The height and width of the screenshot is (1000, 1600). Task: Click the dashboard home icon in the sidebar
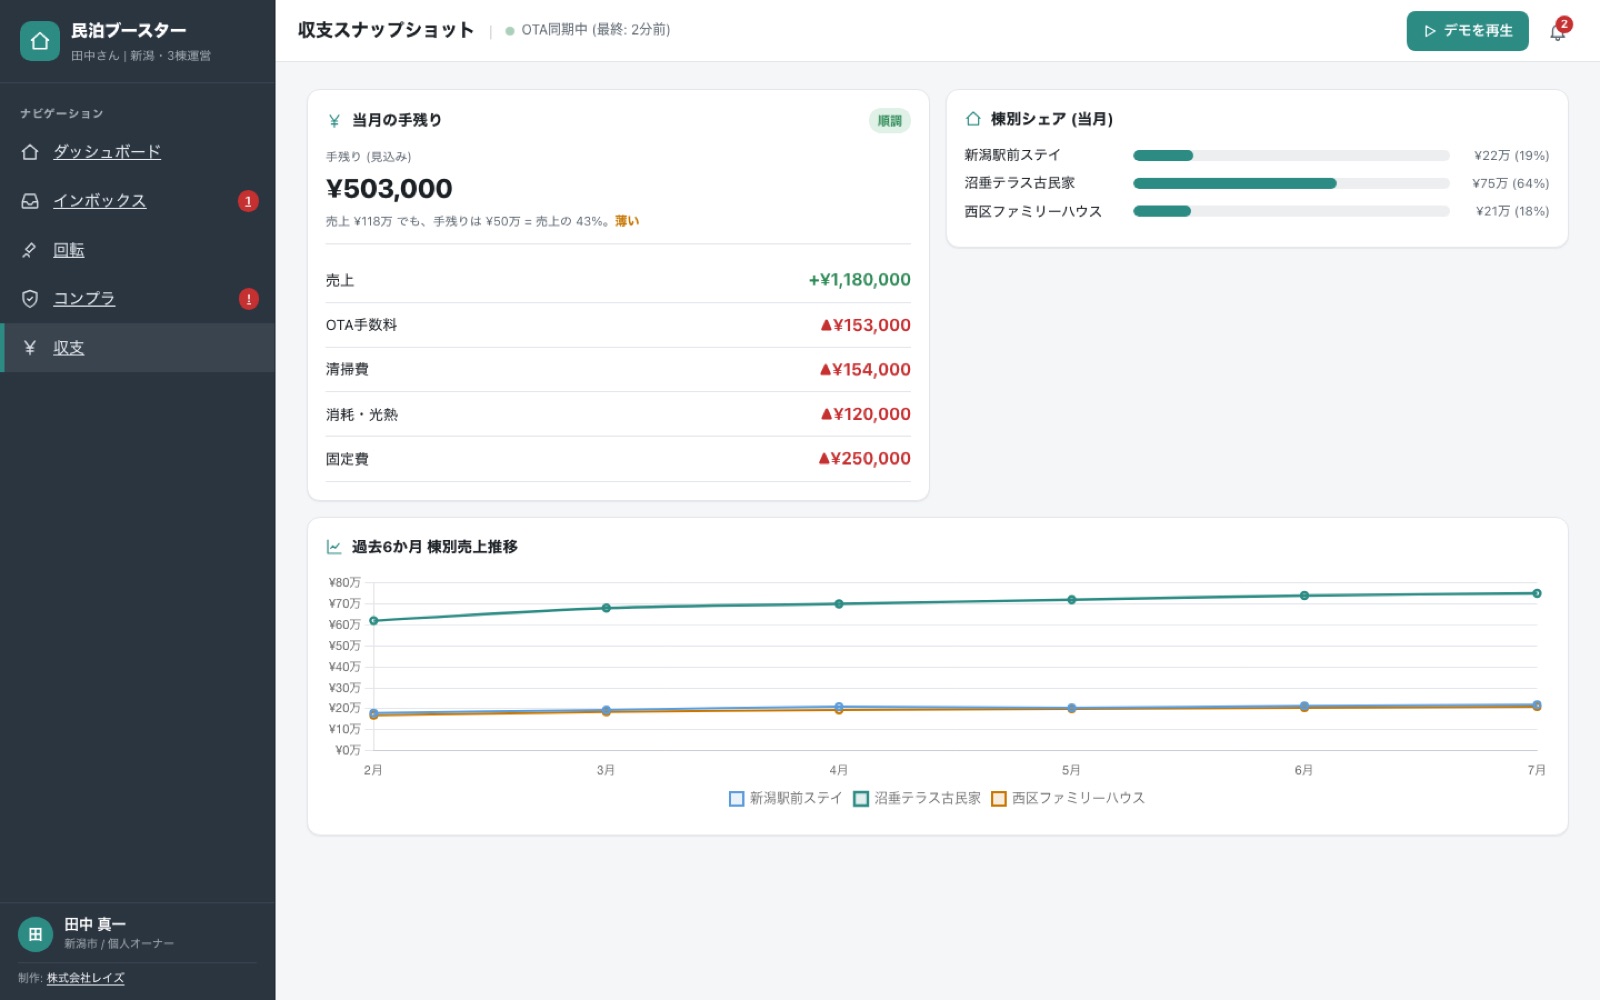(x=30, y=152)
